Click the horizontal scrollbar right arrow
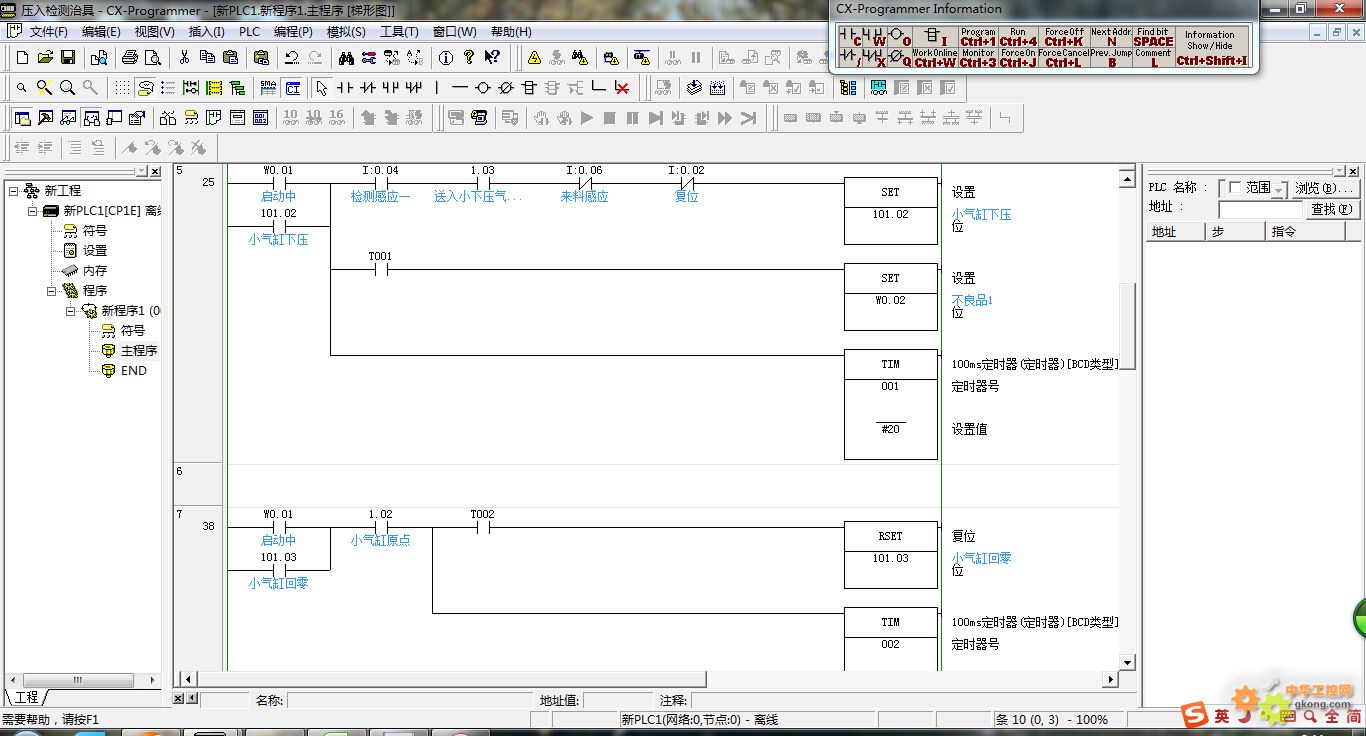The image size is (1366, 736). point(1110,680)
